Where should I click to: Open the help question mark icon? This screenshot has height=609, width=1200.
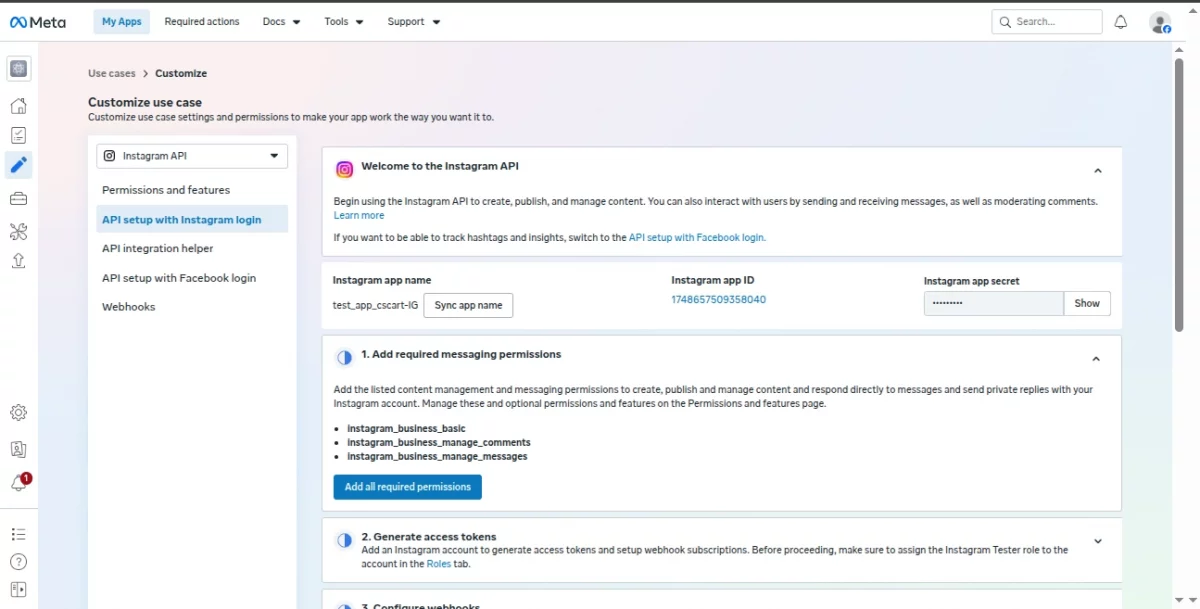19,562
